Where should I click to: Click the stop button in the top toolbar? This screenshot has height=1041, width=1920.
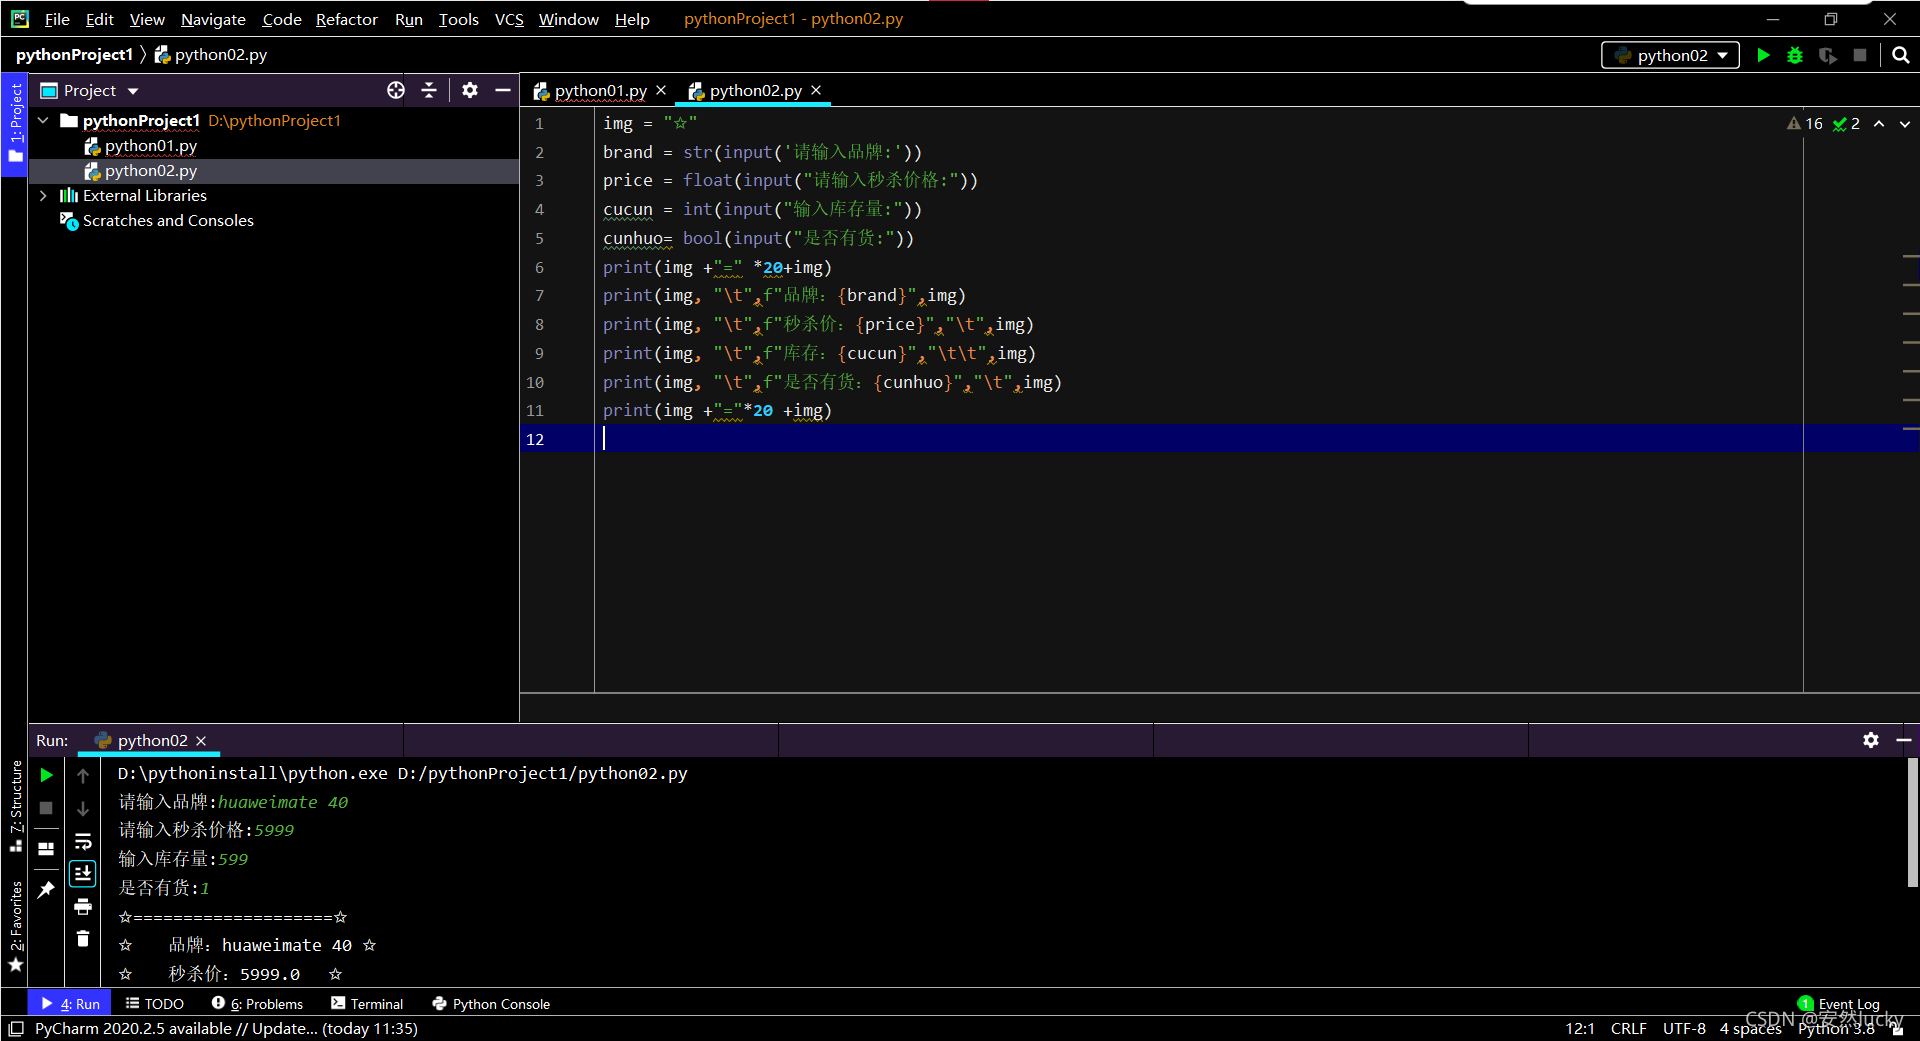click(x=1860, y=55)
